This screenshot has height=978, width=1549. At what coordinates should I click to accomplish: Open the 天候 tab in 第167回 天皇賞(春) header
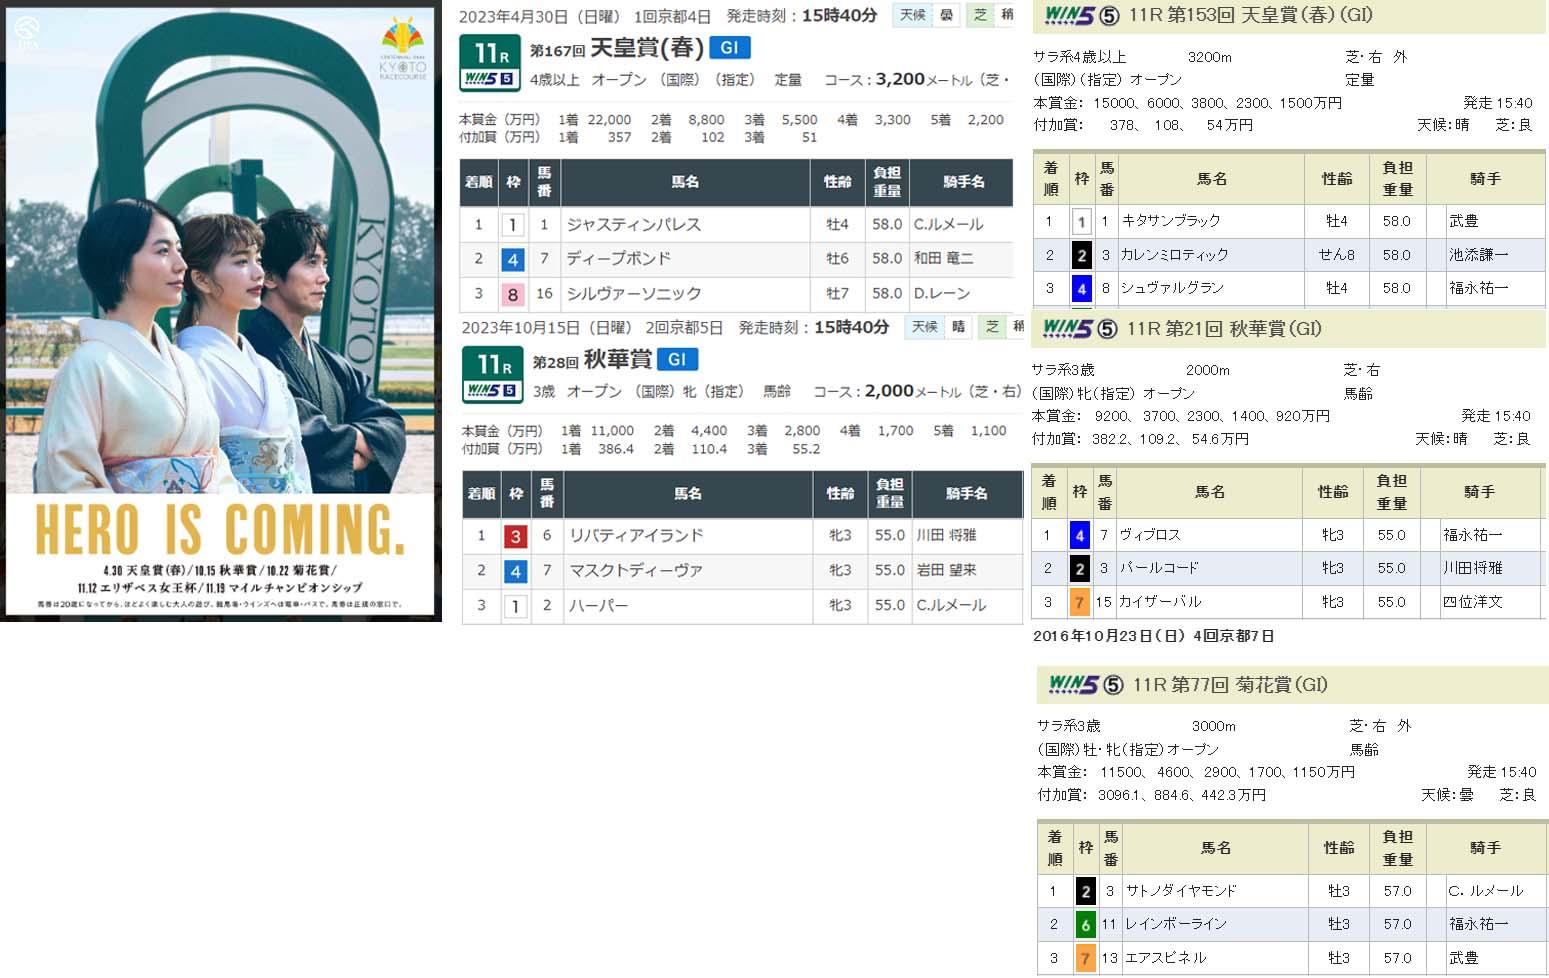(x=912, y=15)
